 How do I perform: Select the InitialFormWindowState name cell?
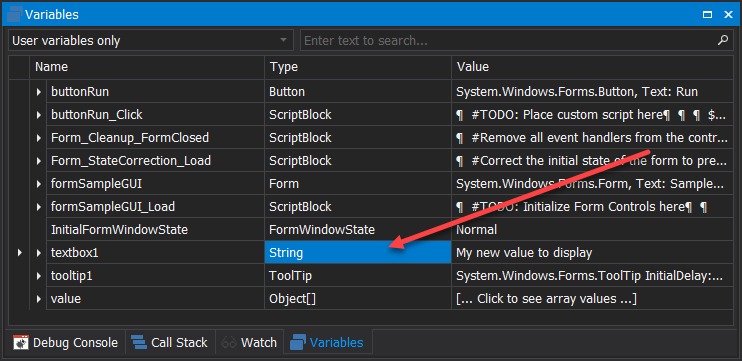coord(155,230)
